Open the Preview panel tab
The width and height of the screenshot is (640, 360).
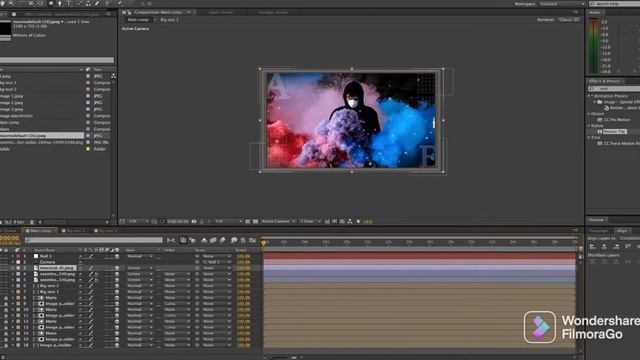[596, 220]
